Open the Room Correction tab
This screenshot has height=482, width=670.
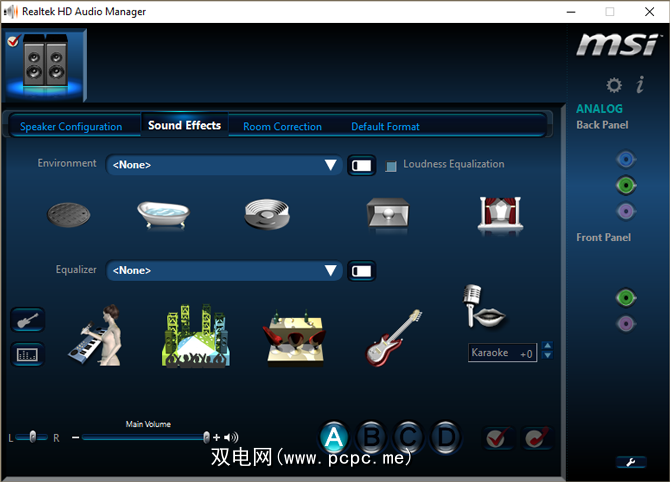click(282, 126)
